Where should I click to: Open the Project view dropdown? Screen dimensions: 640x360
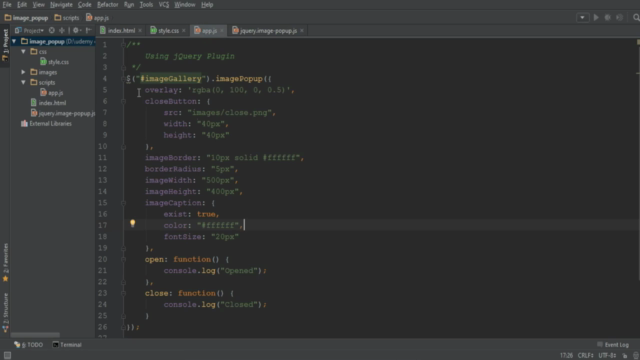click(30, 30)
